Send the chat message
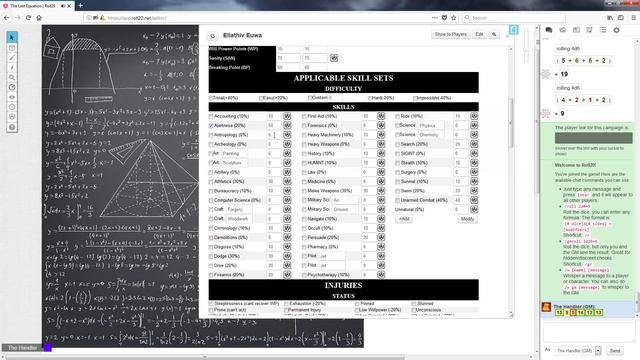640x360 pixels. point(615,351)
